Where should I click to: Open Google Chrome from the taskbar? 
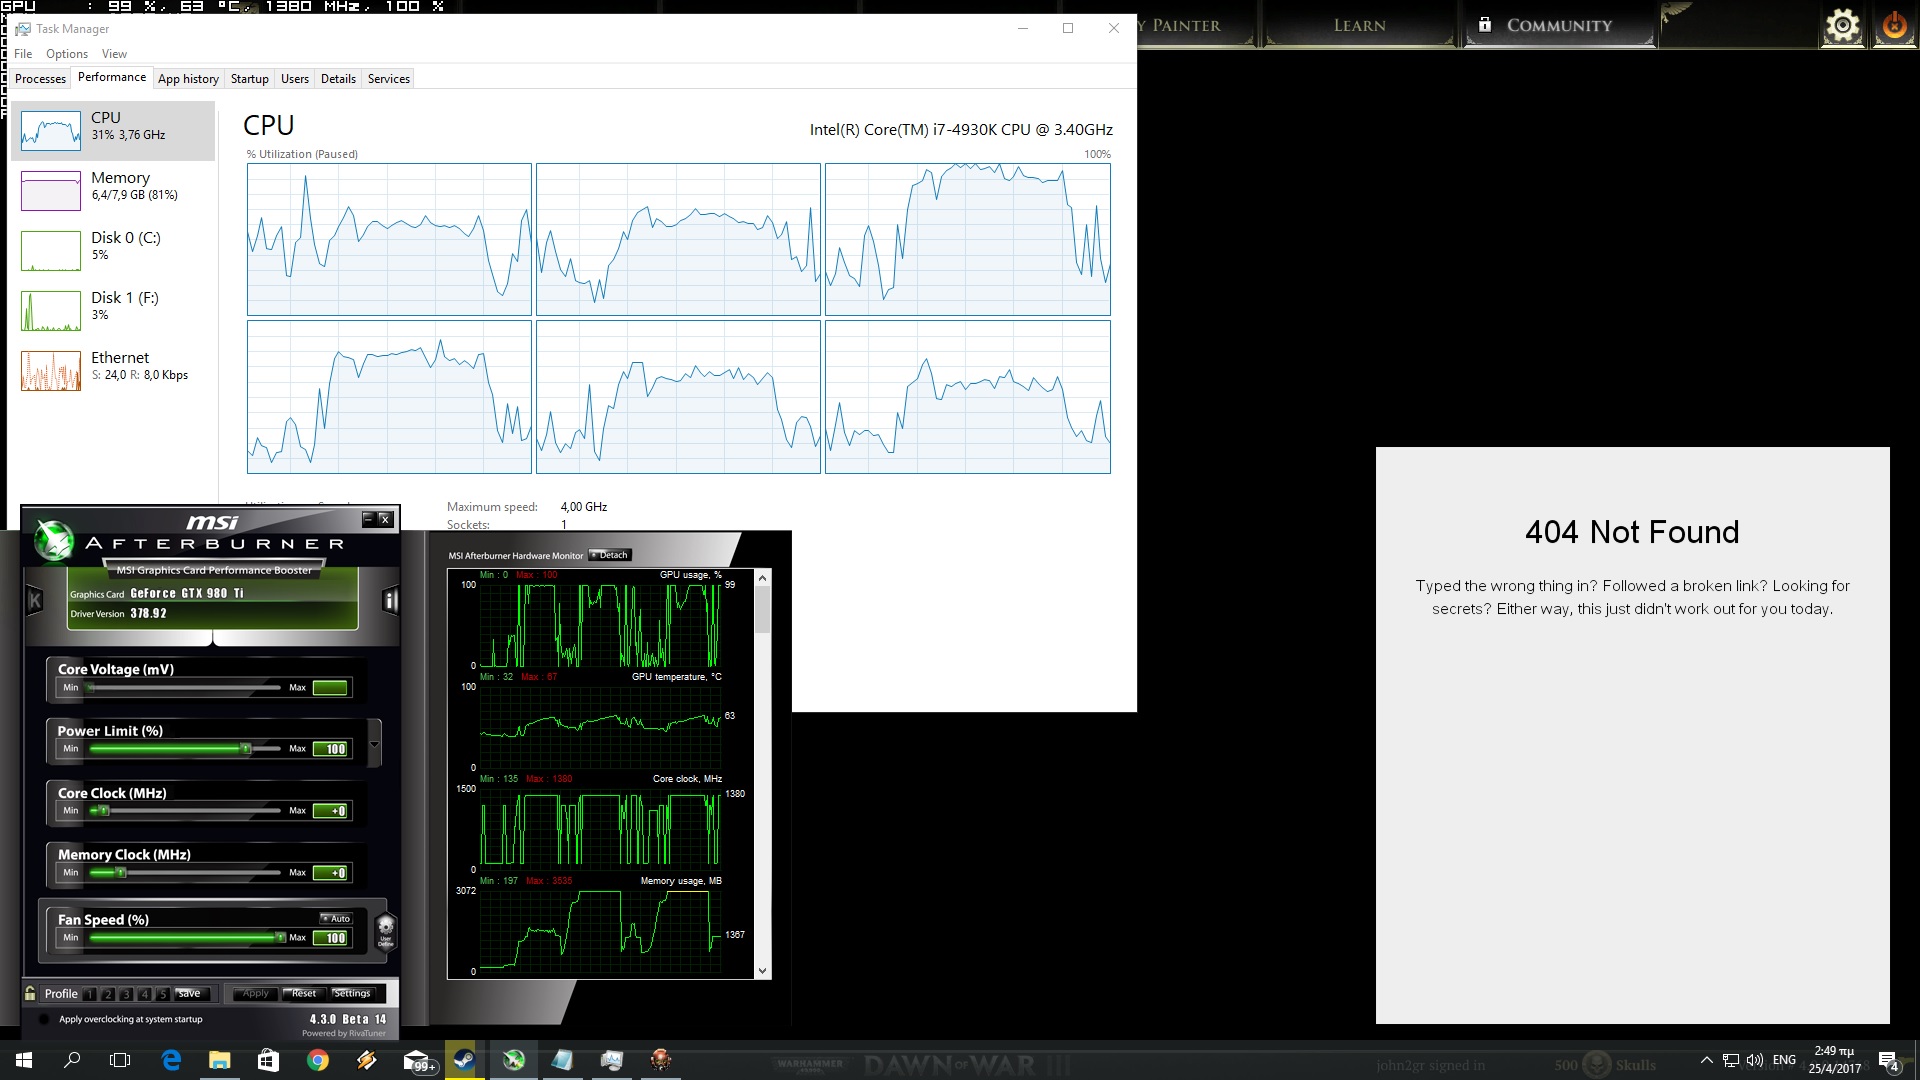click(x=318, y=1060)
